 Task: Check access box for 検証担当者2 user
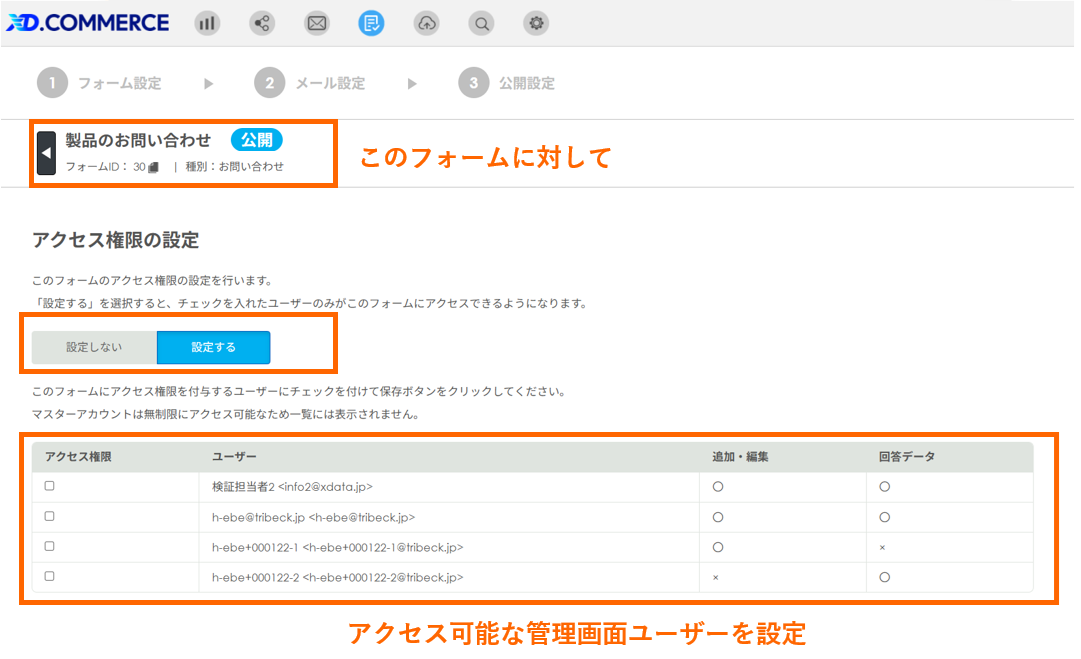point(49,486)
